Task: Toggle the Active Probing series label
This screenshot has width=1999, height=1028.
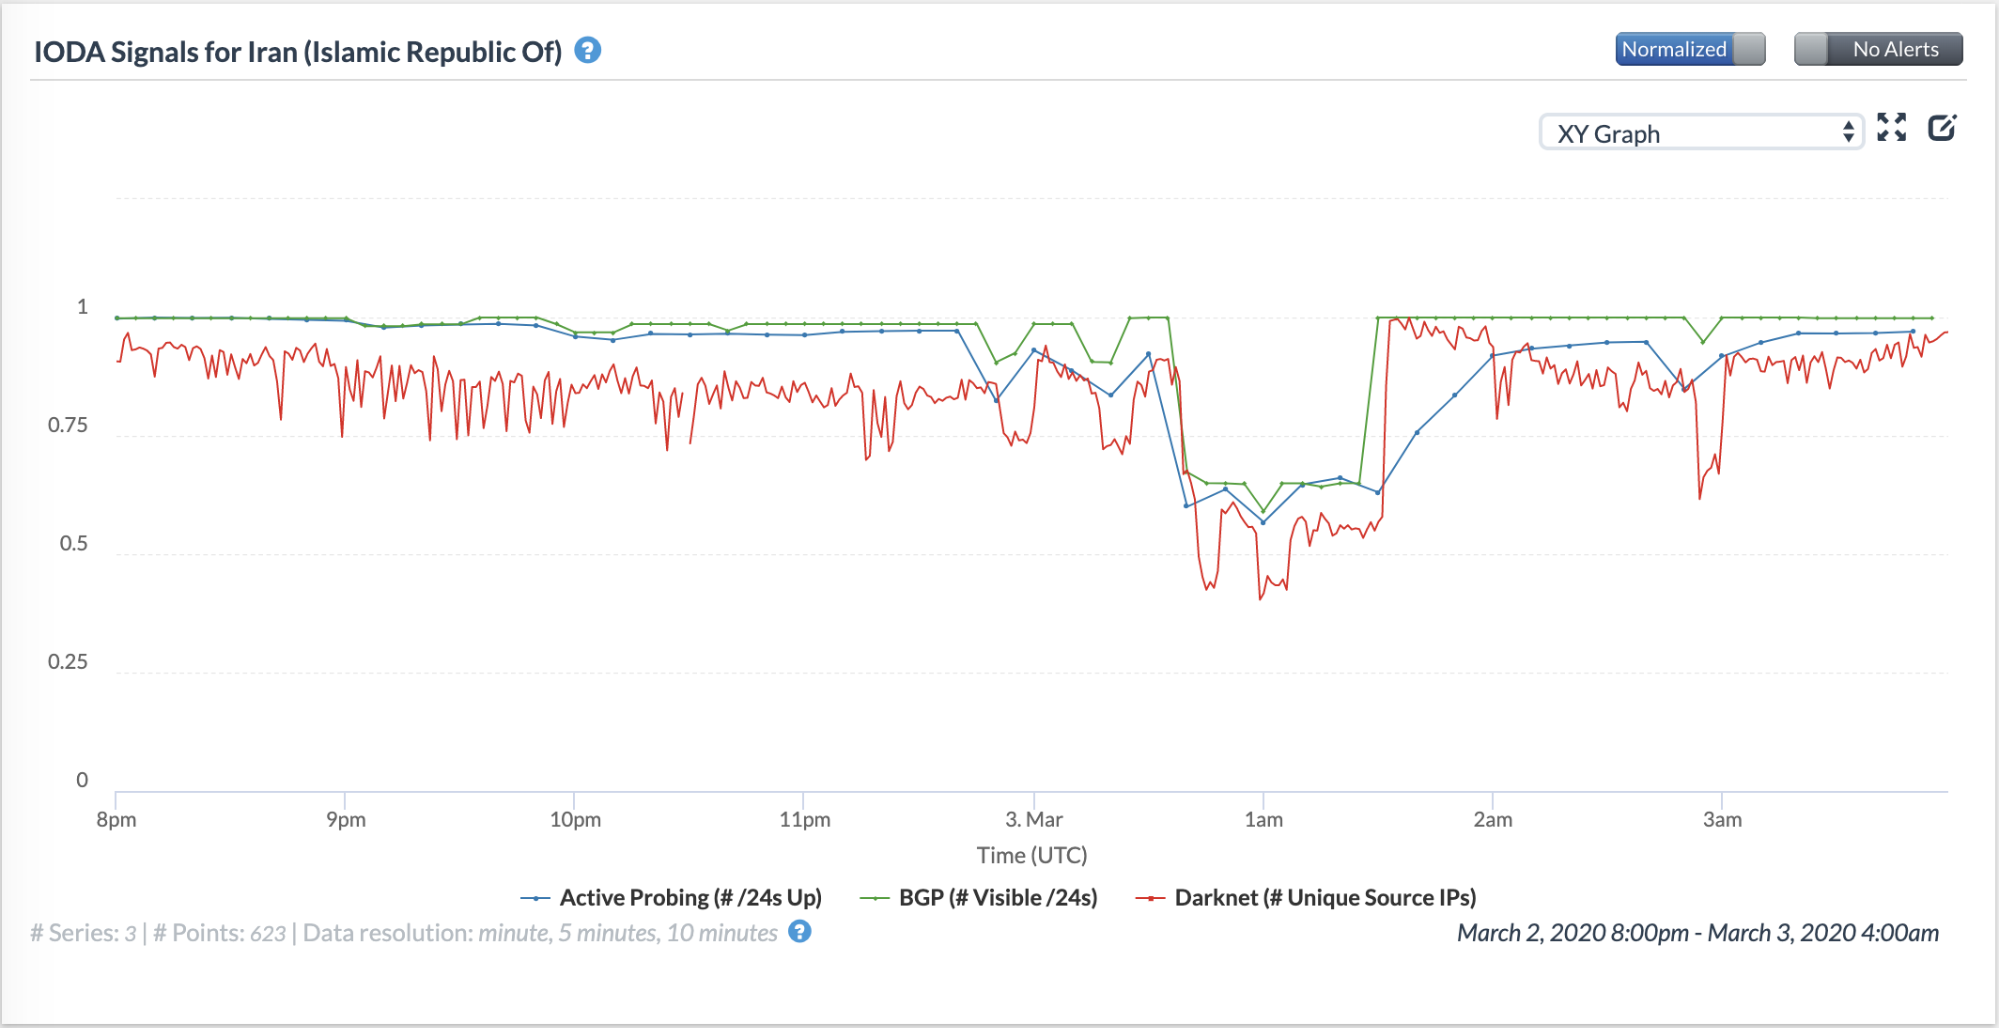Action: tap(690, 898)
